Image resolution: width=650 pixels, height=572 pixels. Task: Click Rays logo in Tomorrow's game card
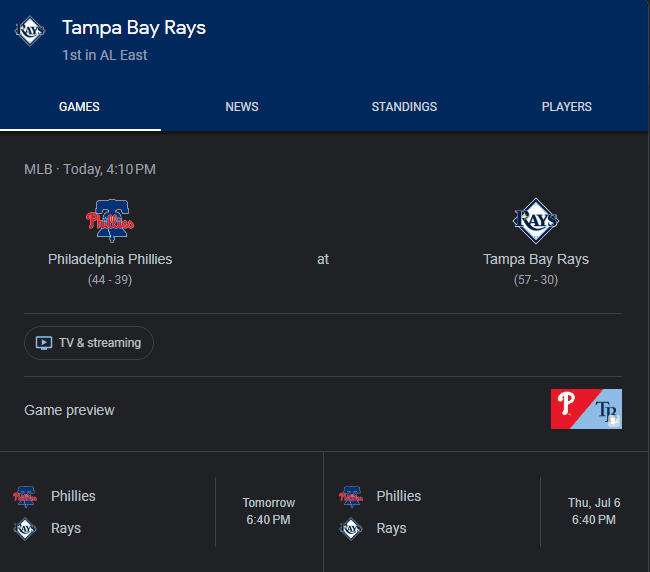click(25, 529)
